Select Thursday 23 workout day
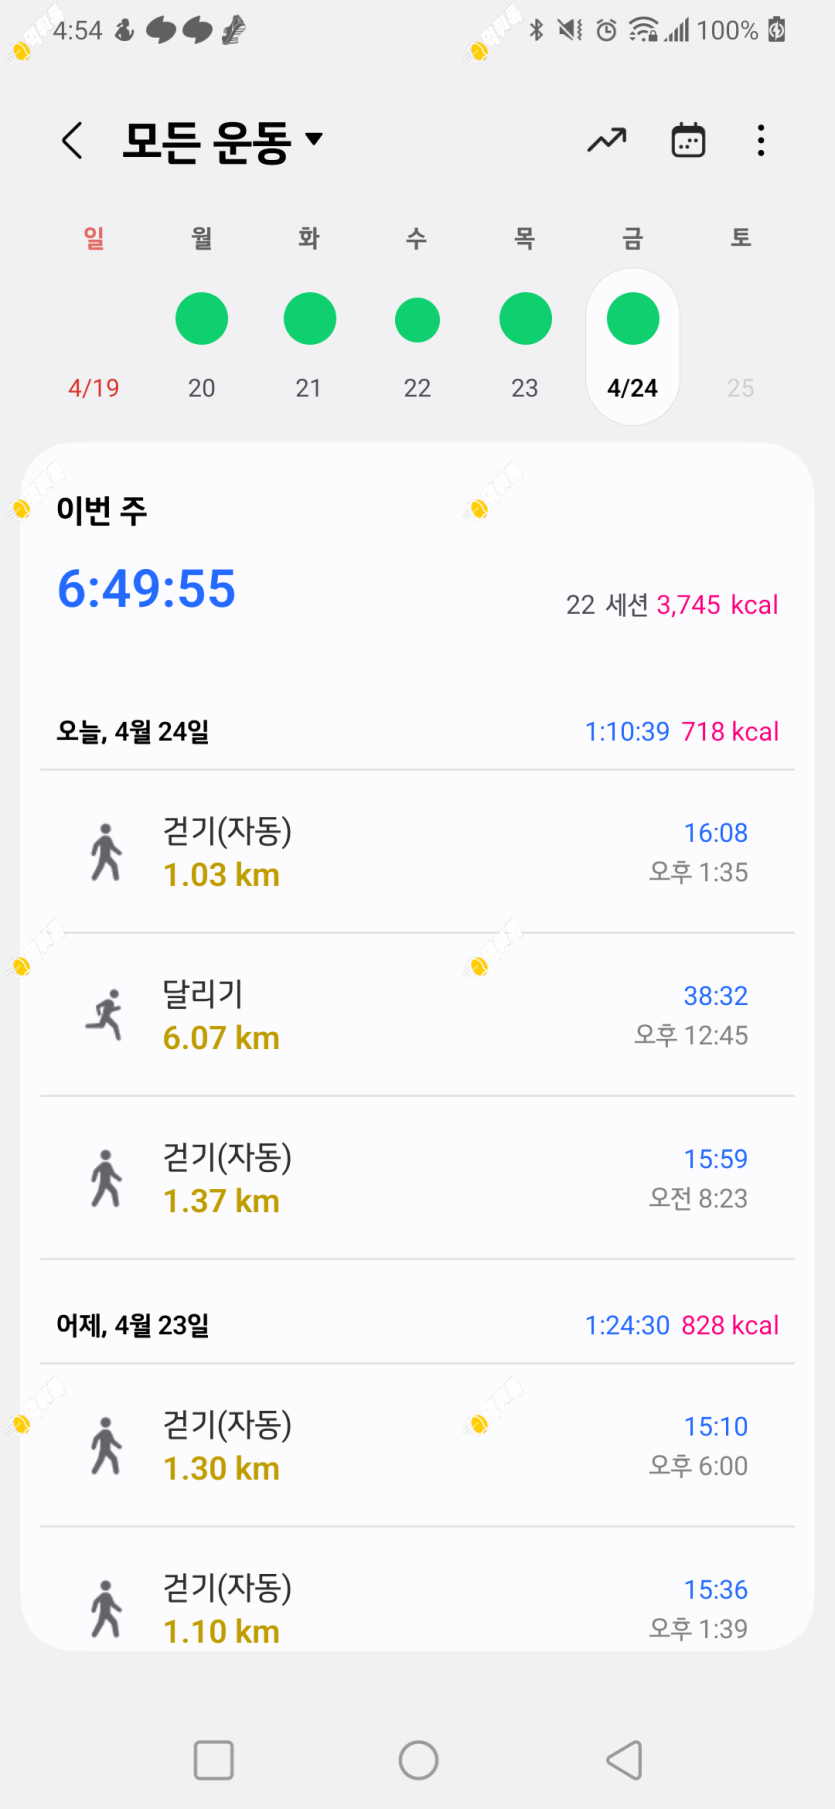 (x=525, y=319)
